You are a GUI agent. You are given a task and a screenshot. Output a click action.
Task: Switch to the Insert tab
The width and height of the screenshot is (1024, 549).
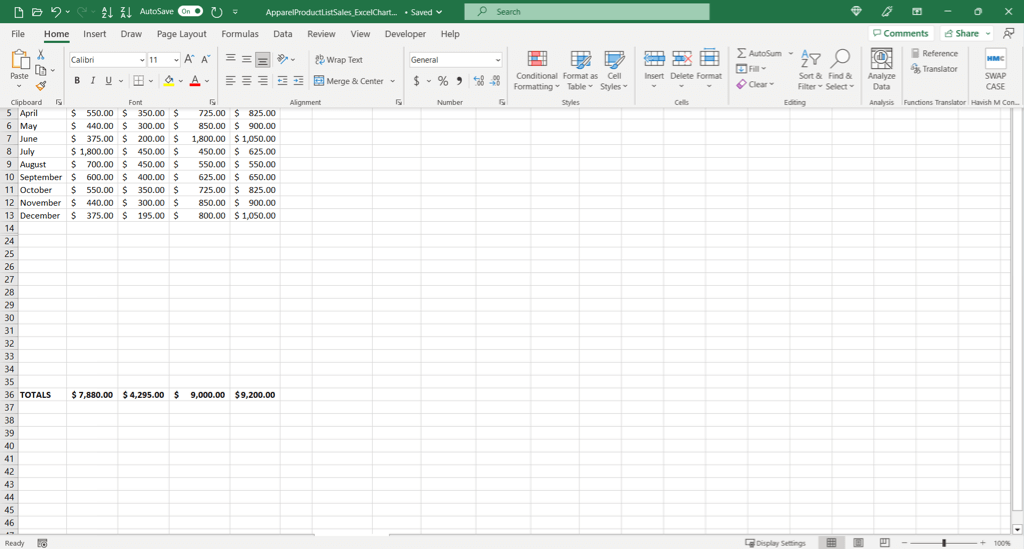[95, 34]
